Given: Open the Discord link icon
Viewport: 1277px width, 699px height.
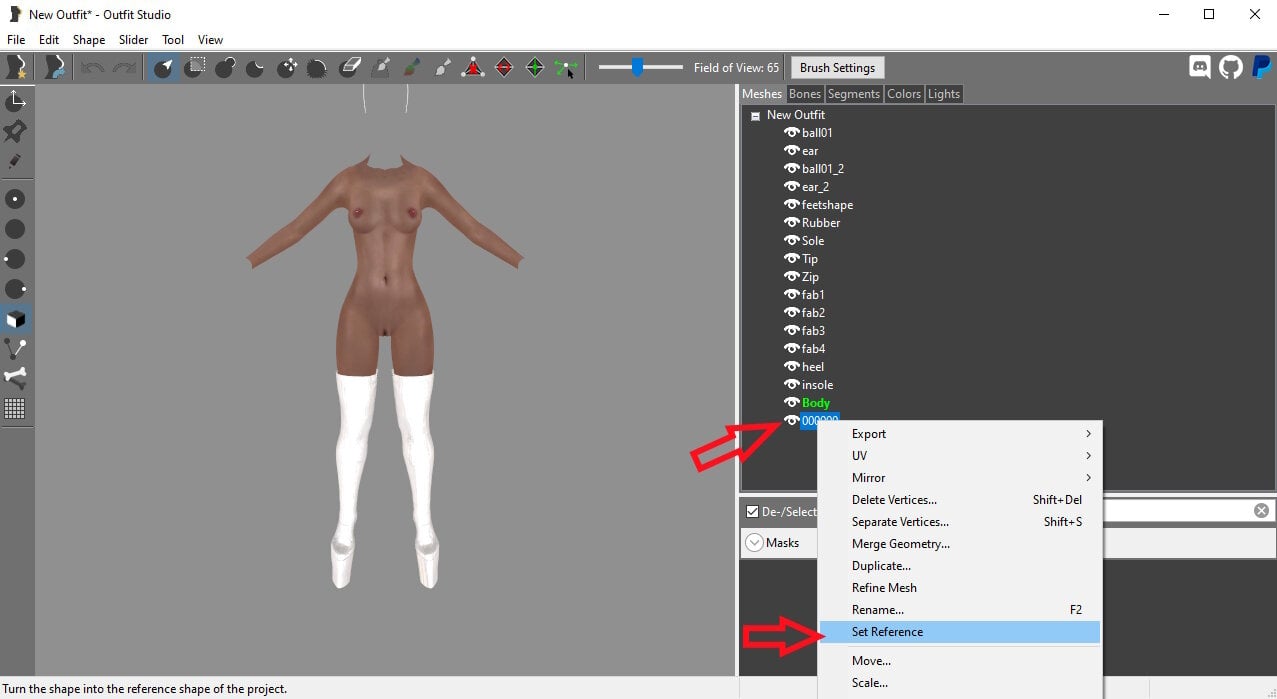Looking at the screenshot, I should pyautogui.click(x=1199, y=68).
